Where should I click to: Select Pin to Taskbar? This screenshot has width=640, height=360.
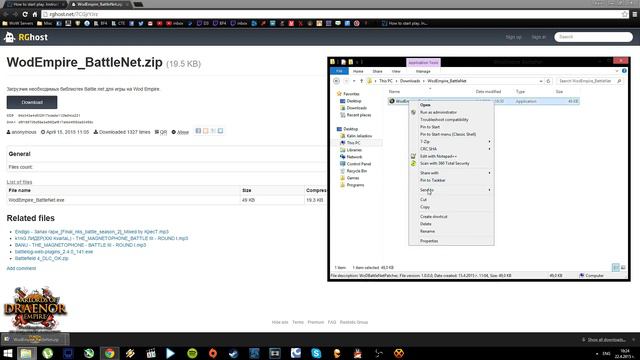coord(451,180)
